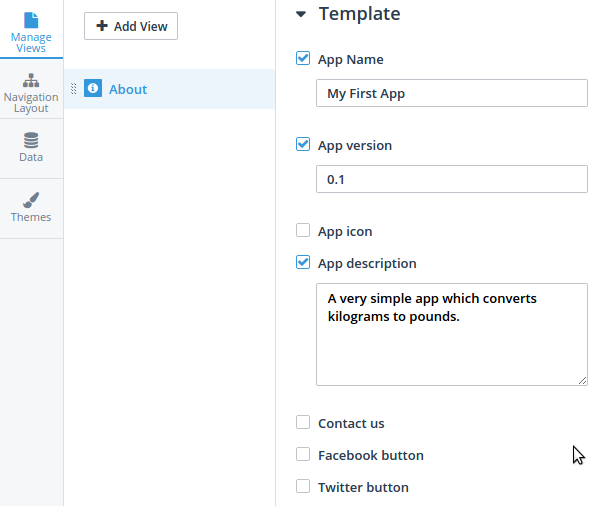Open the Manage Views tab
This screenshot has width=600, height=506.
[31, 30]
